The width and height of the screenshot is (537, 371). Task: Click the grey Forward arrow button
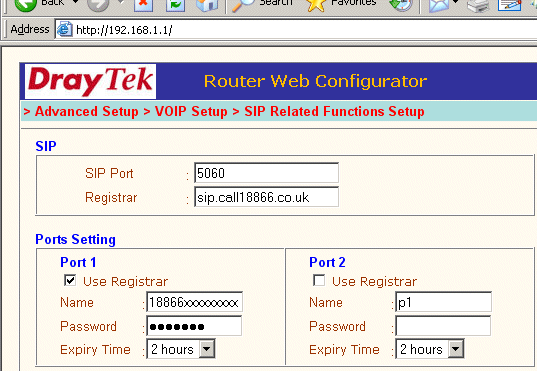point(98,4)
